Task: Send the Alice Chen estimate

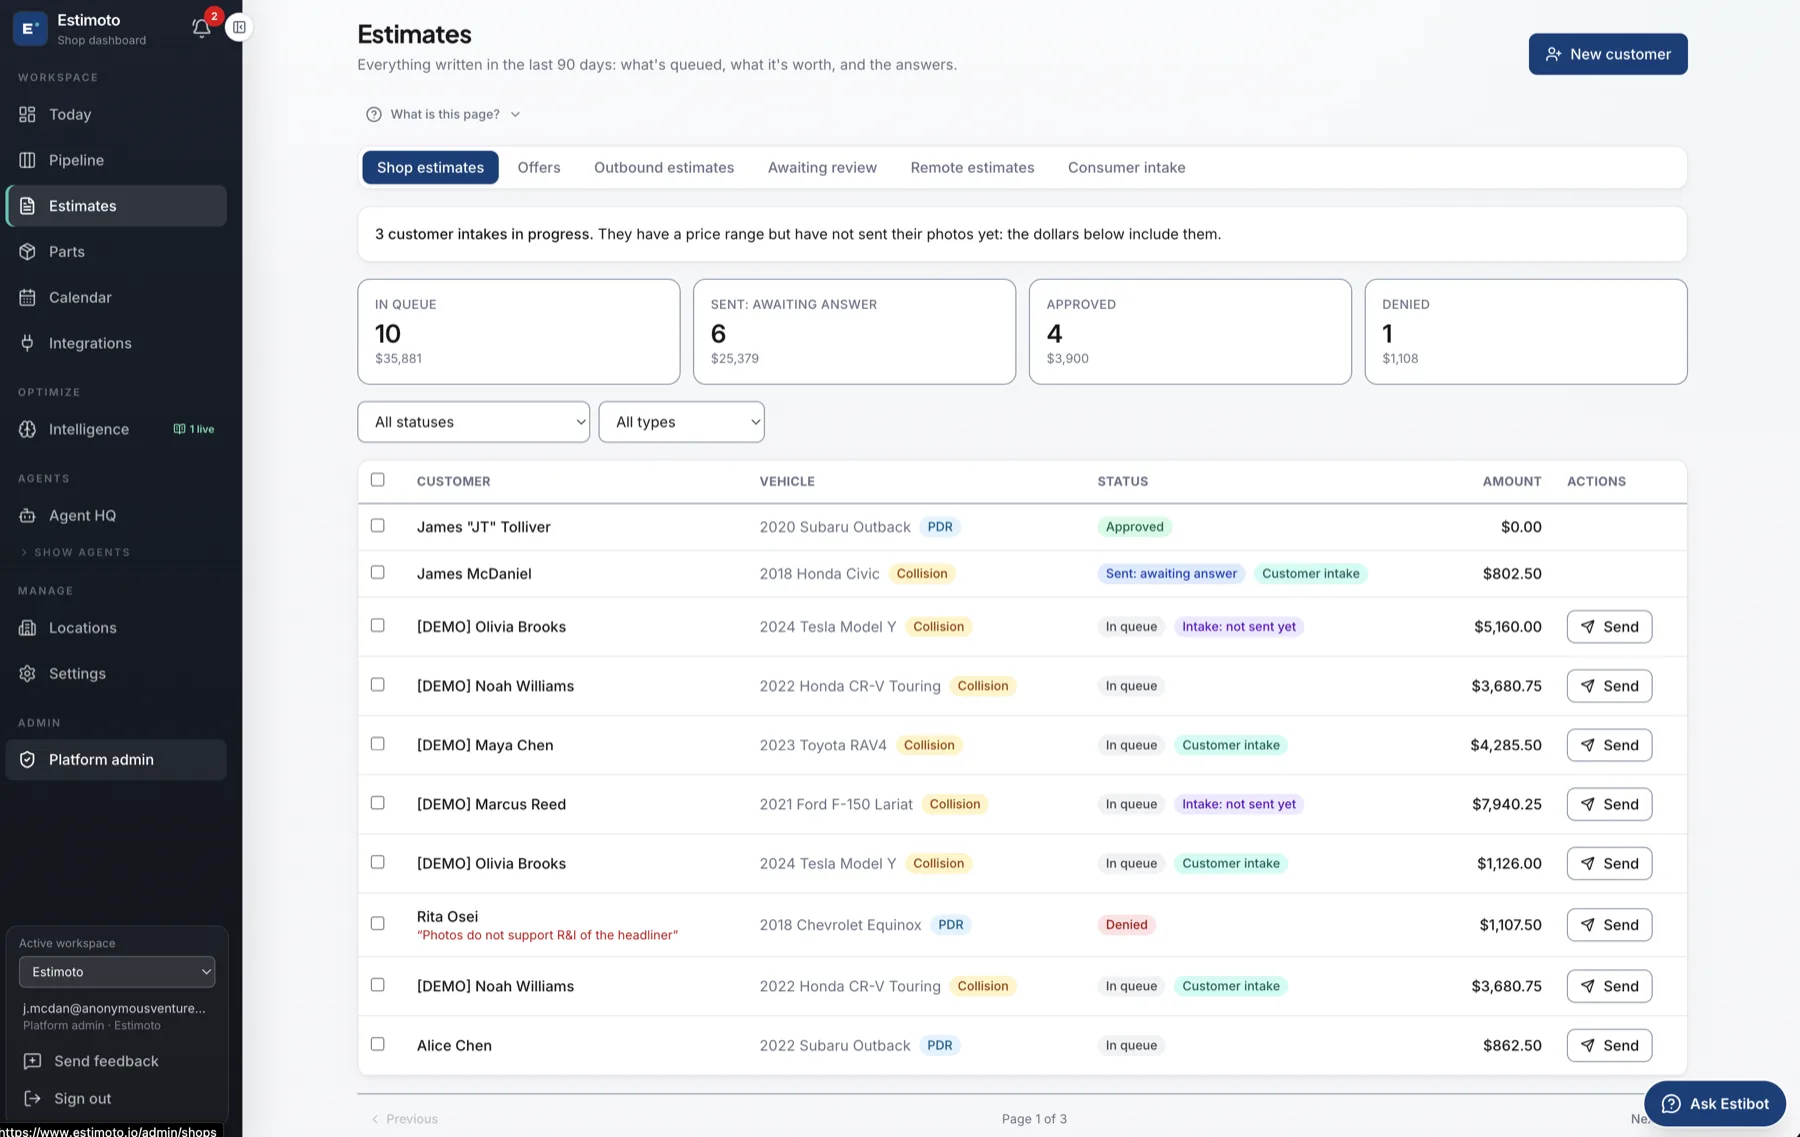Action: click(1609, 1046)
